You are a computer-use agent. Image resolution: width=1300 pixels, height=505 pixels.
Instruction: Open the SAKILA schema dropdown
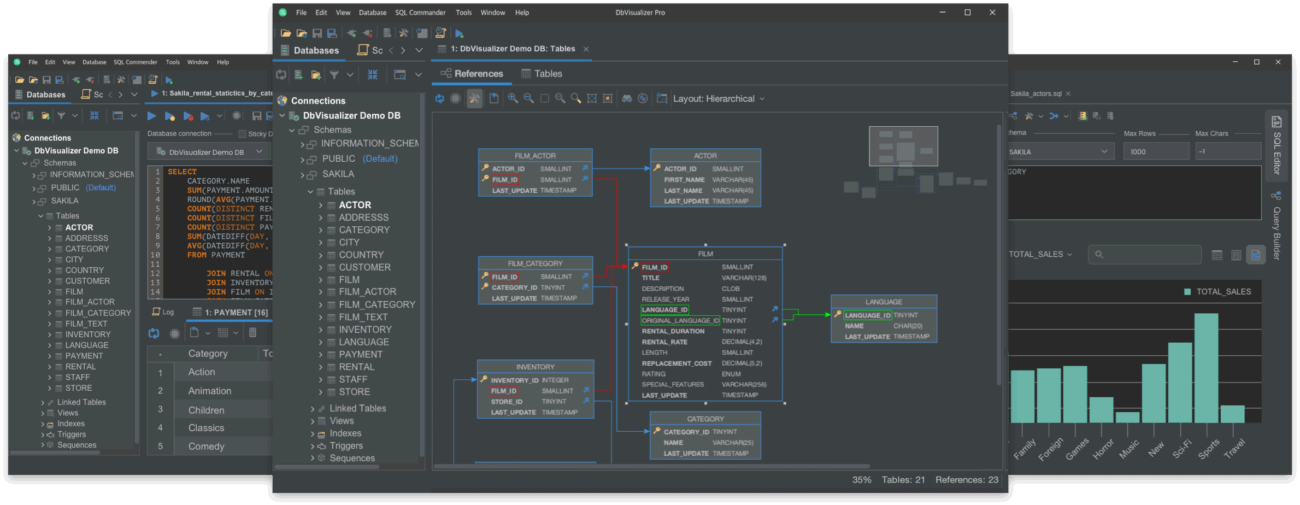(x=1060, y=152)
